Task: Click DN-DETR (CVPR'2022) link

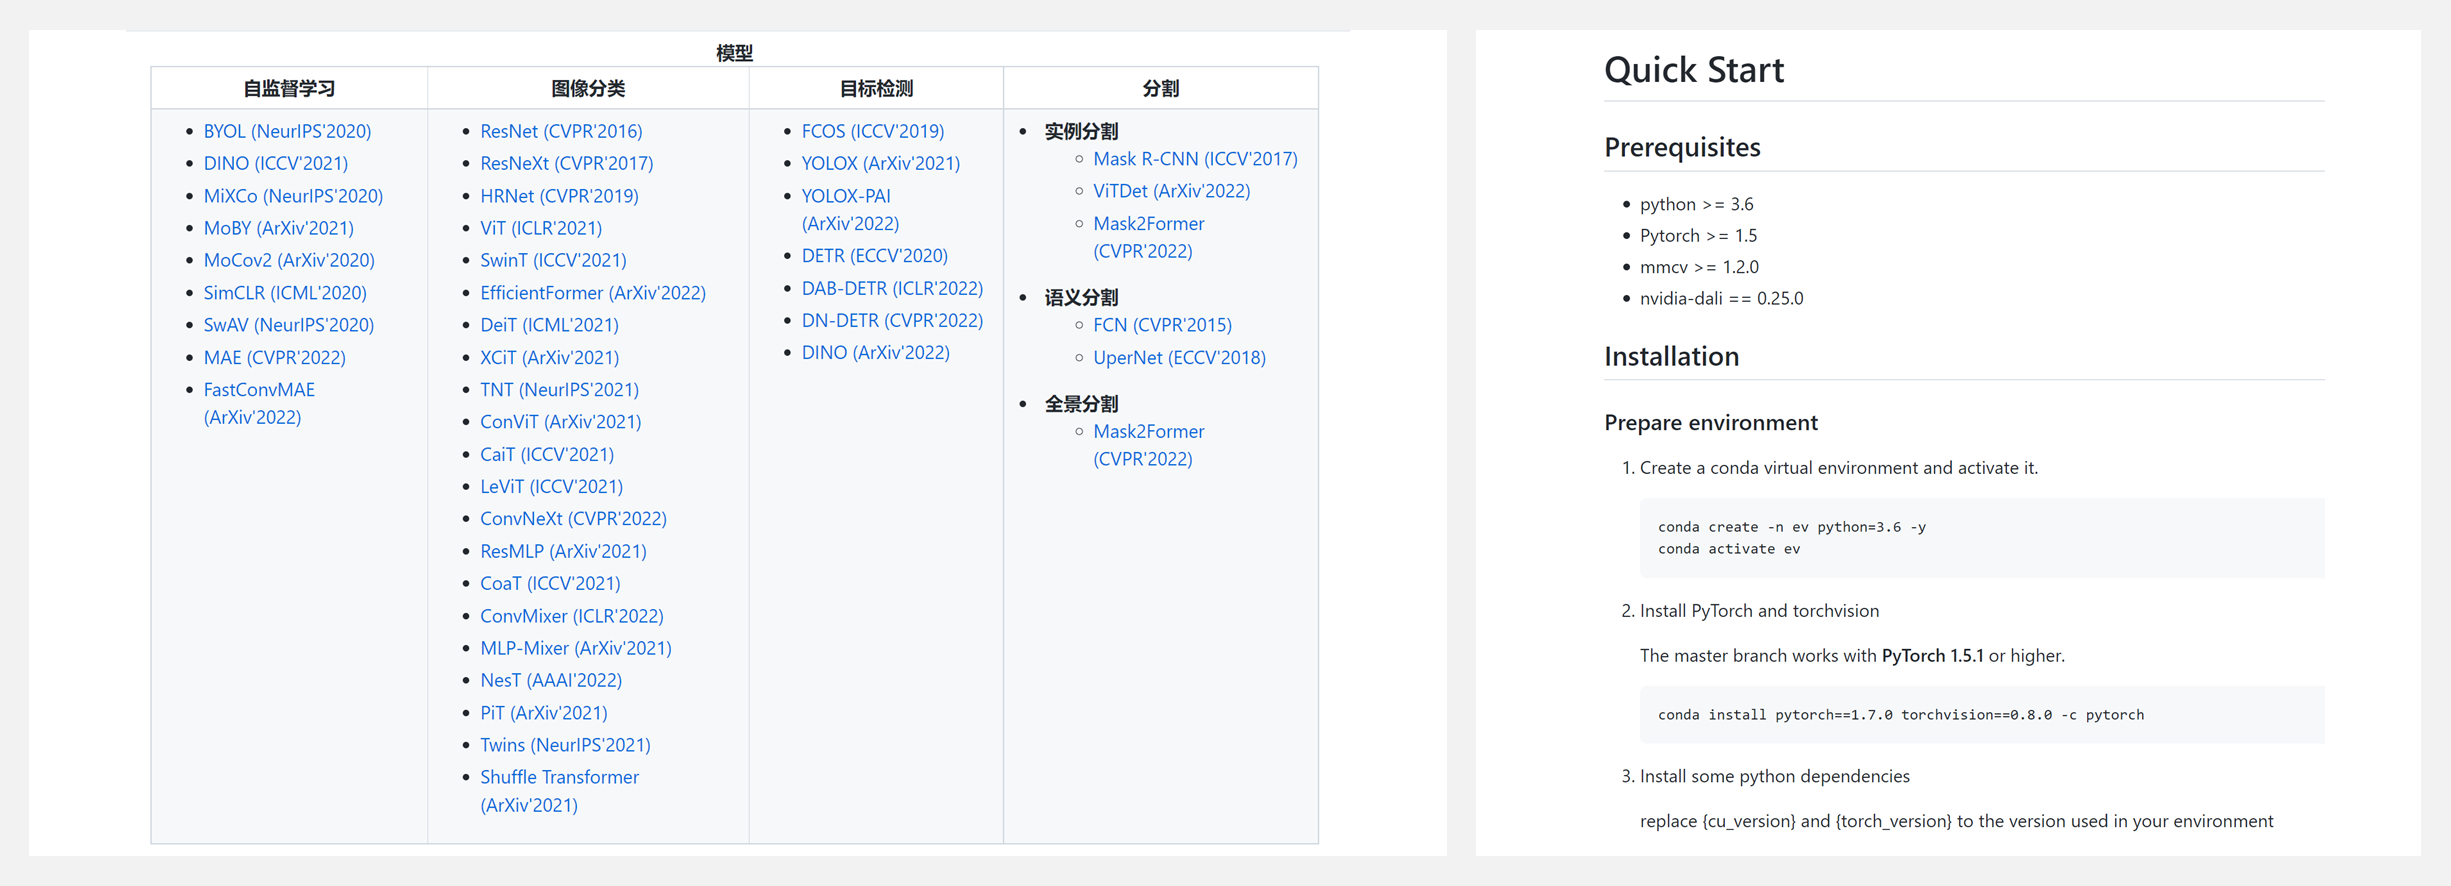Action: pyautogui.click(x=892, y=320)
